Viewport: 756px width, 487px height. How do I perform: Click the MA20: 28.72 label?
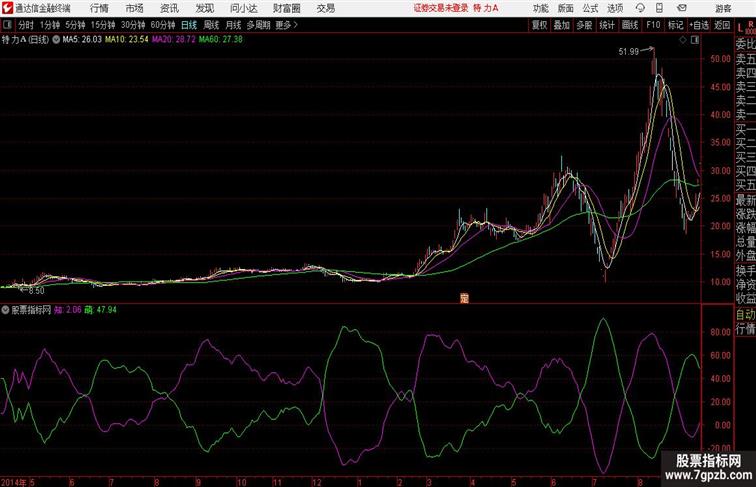(174, 40)
